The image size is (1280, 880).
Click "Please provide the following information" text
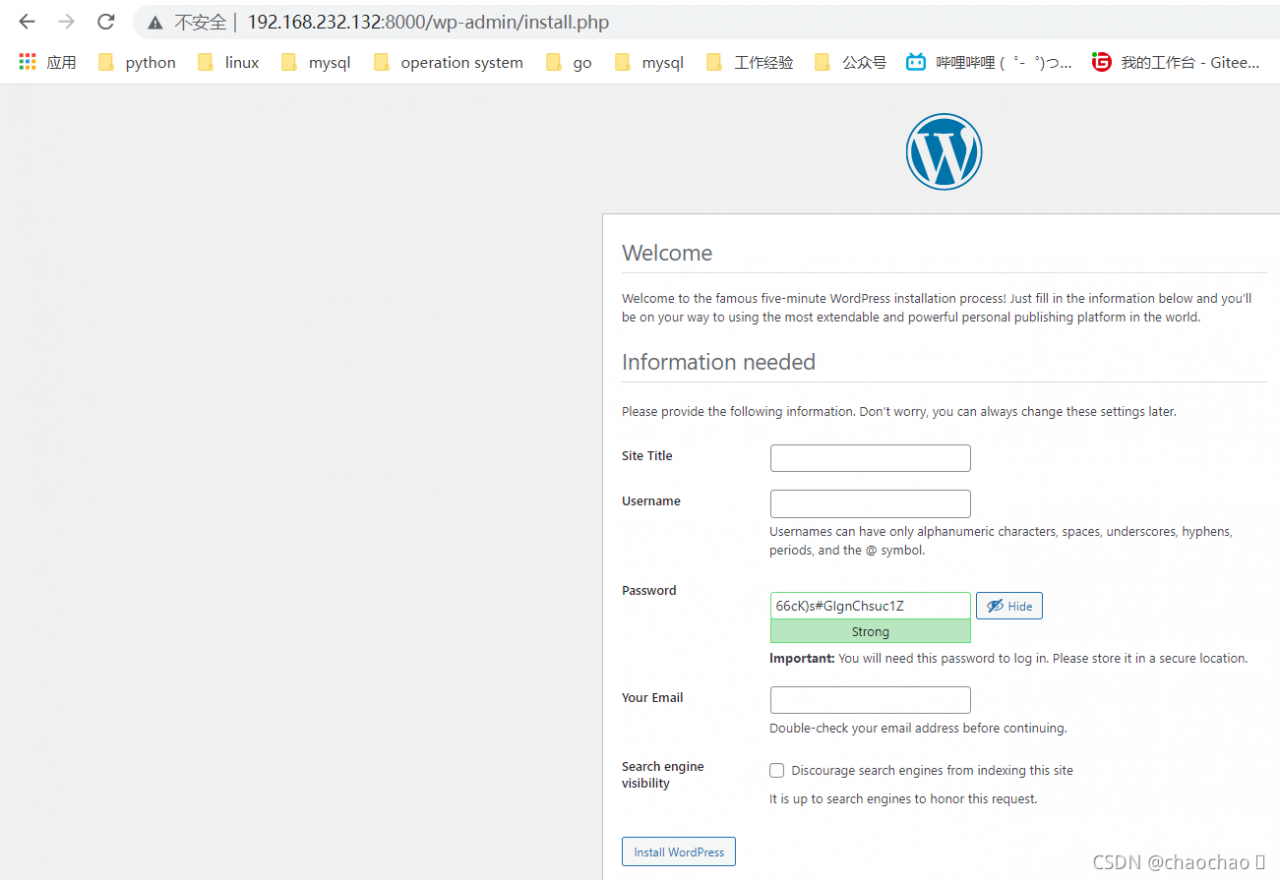pyautogui.click(x=899, y=411)
